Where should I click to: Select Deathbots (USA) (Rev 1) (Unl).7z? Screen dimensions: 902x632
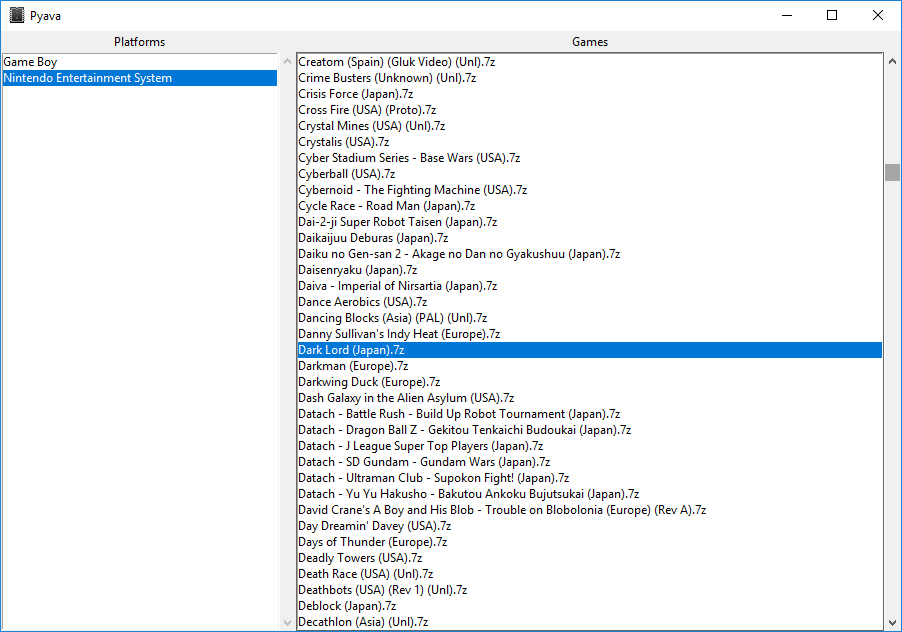590,590
